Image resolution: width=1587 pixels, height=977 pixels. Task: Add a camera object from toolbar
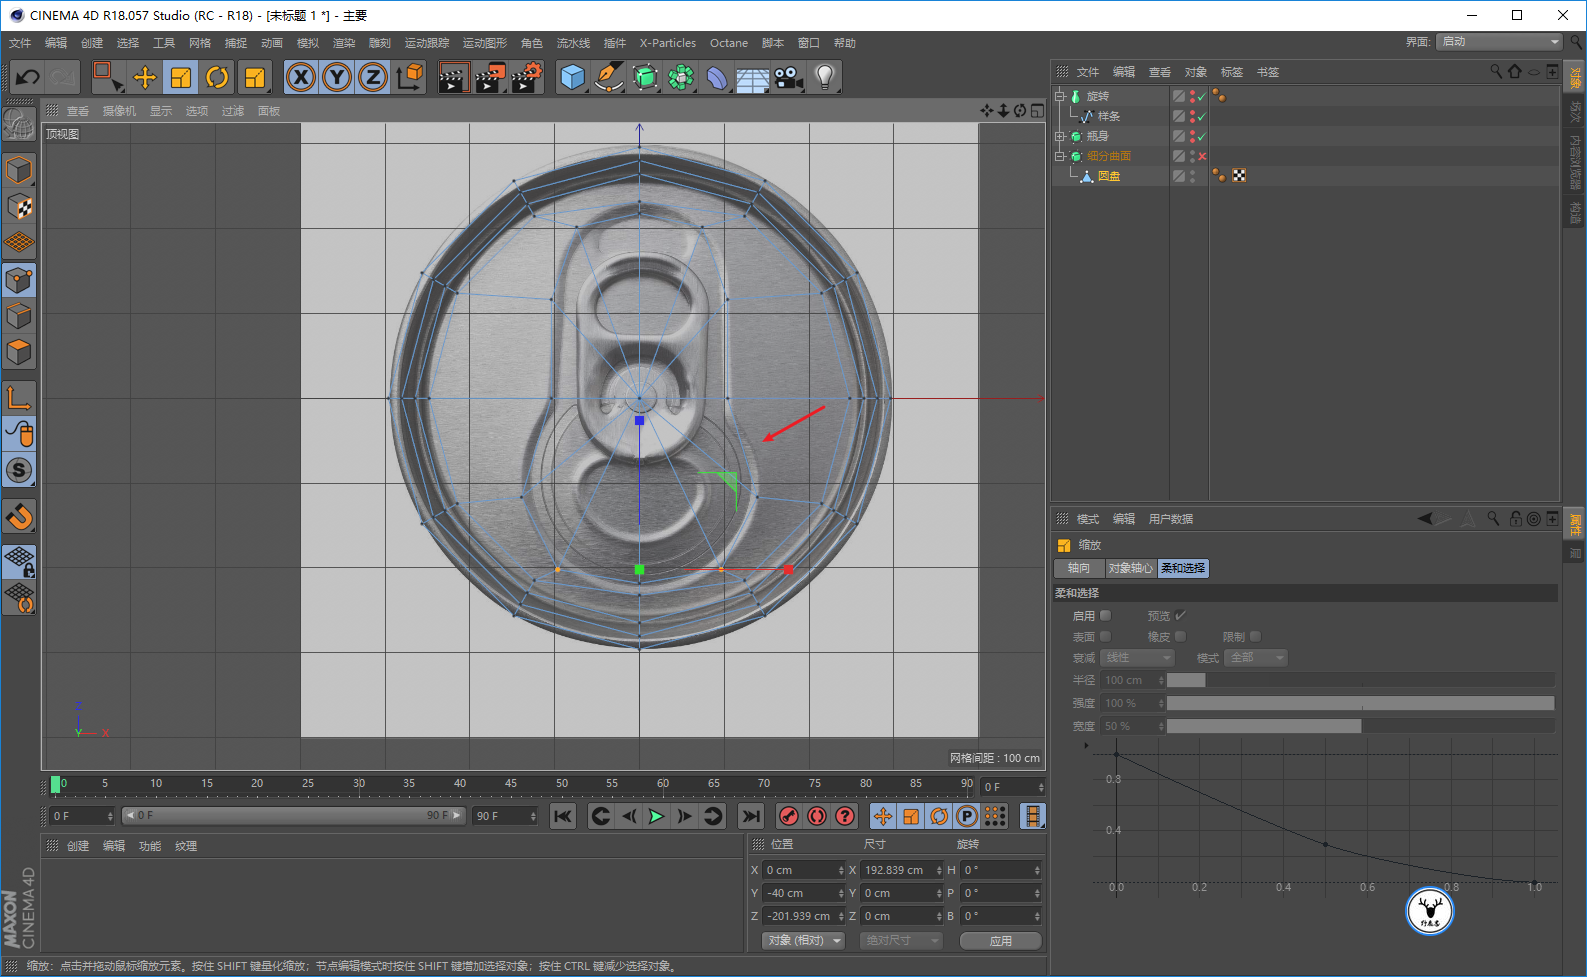click(x=789, y=77)
